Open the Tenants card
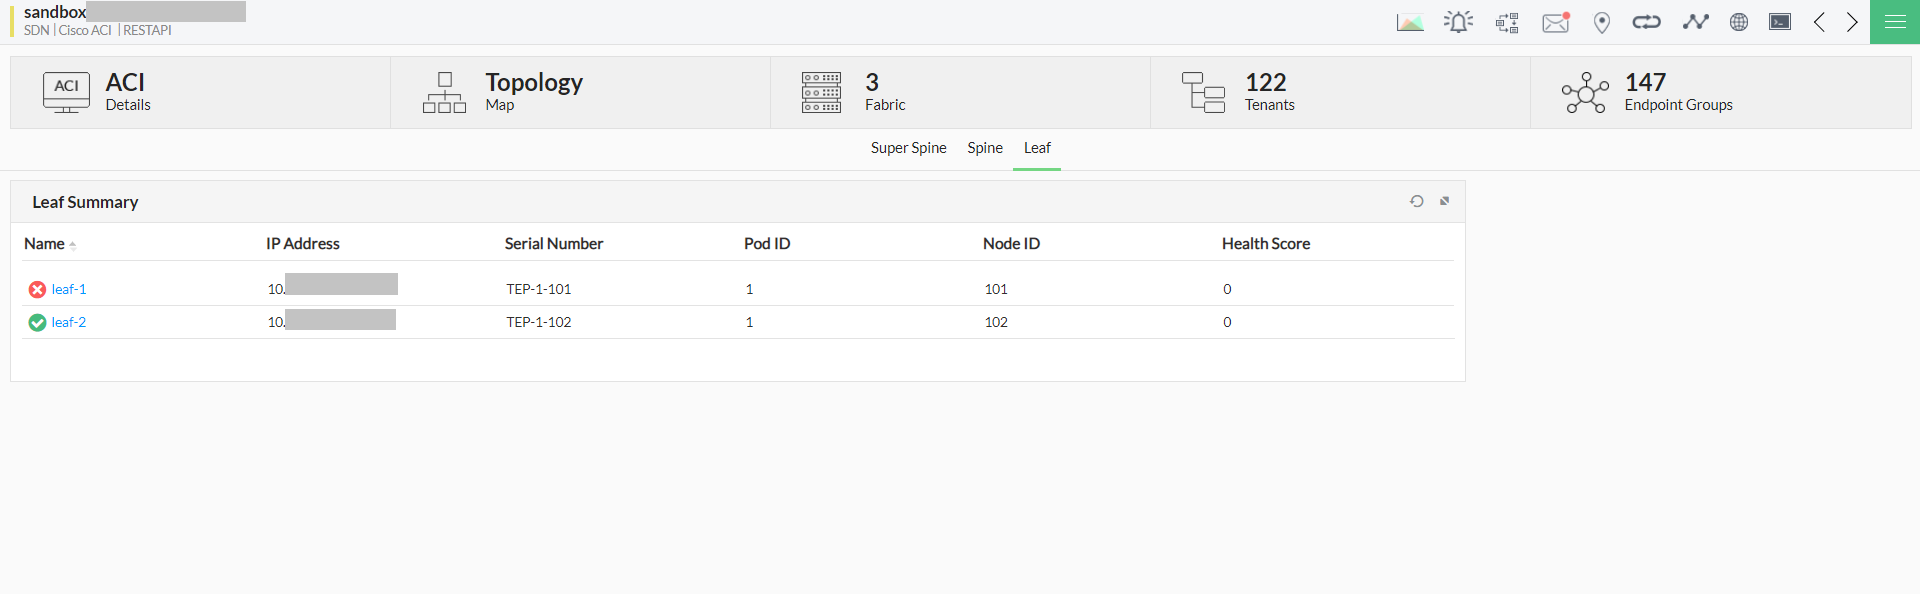This screenshot has height=594, width=1920. (1340, 92)
